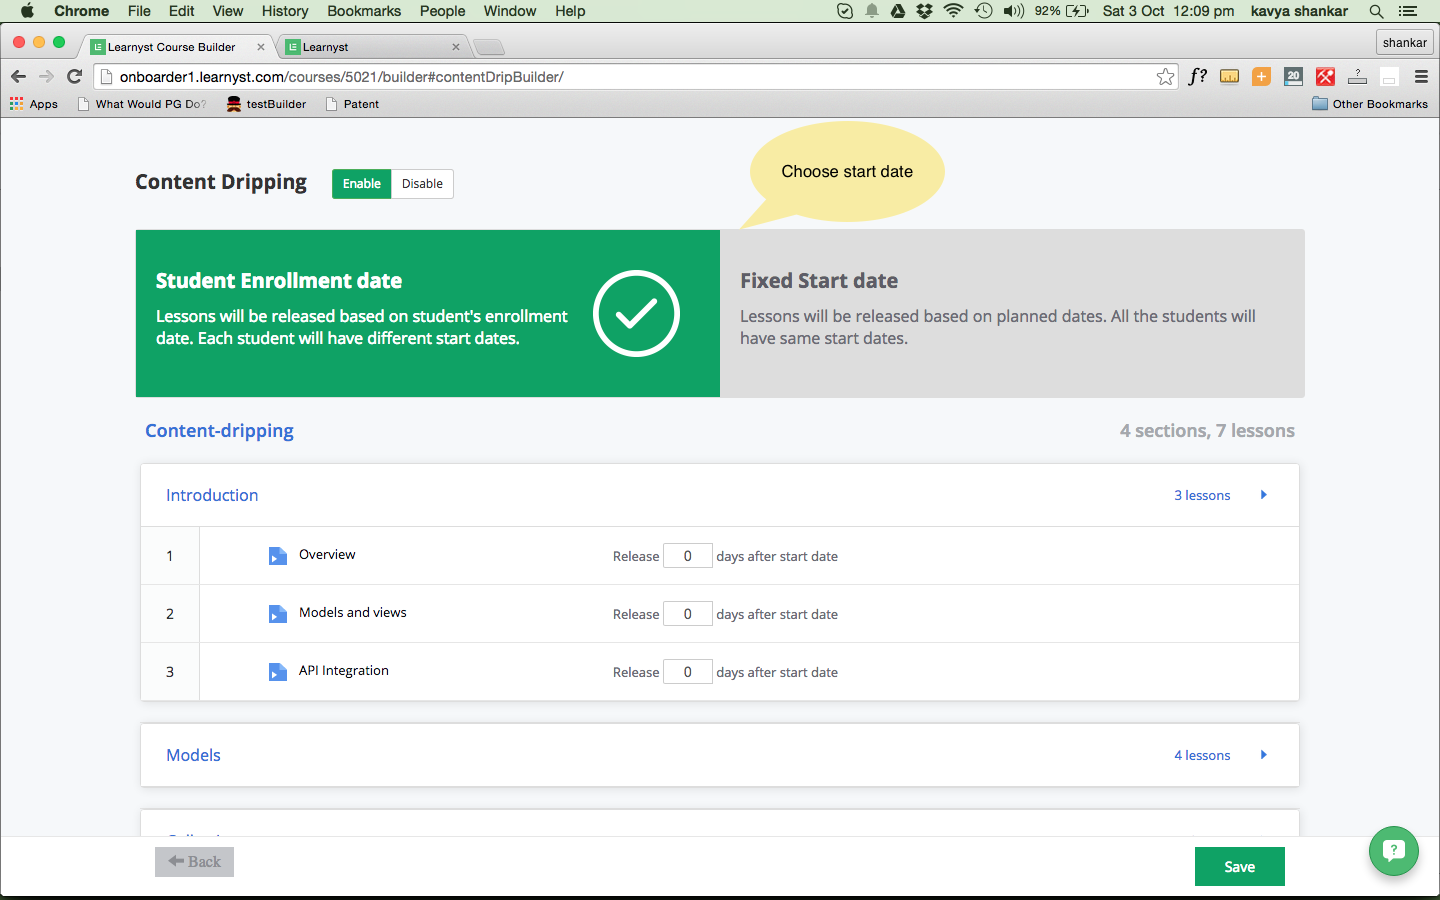Open the testBuilder bookmark

coord(266,104)
